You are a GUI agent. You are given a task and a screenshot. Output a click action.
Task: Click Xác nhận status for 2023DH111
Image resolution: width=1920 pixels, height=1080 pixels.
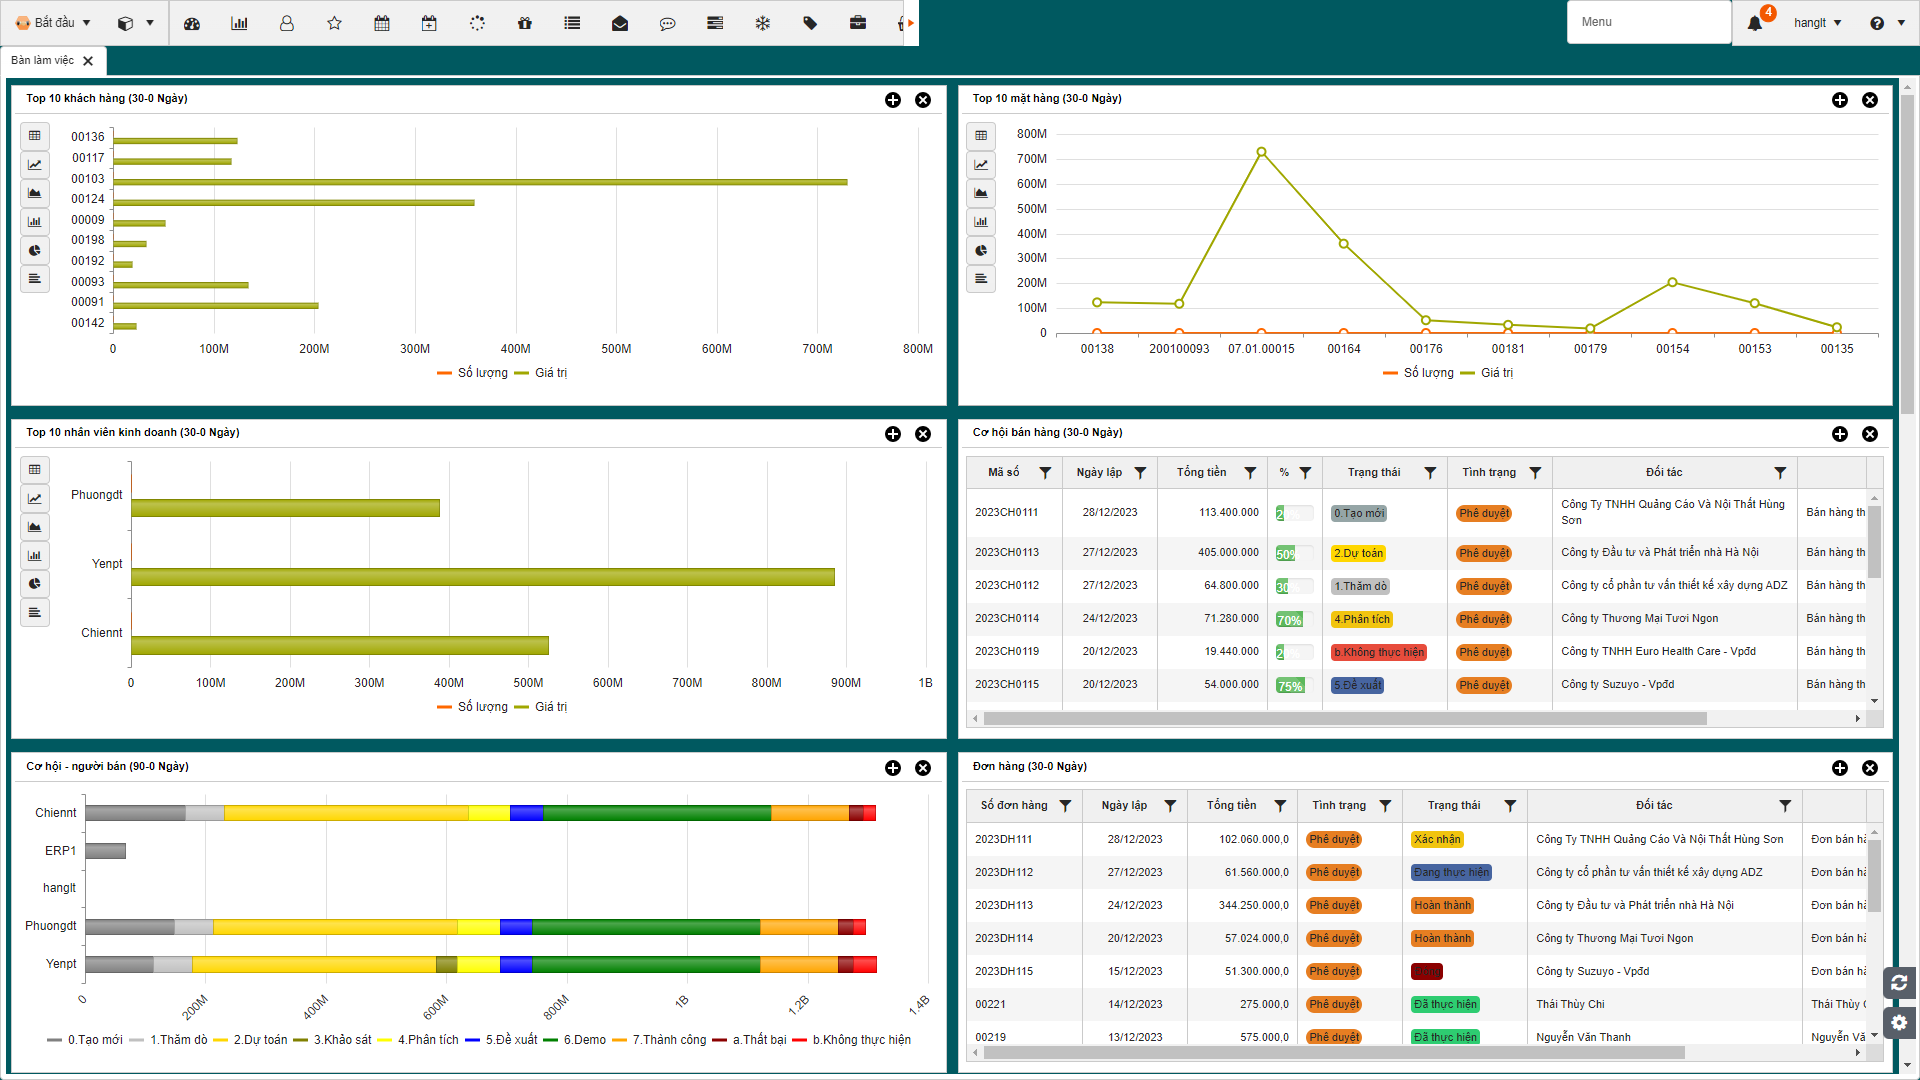pyautogui.click(x=1437, y=840)
